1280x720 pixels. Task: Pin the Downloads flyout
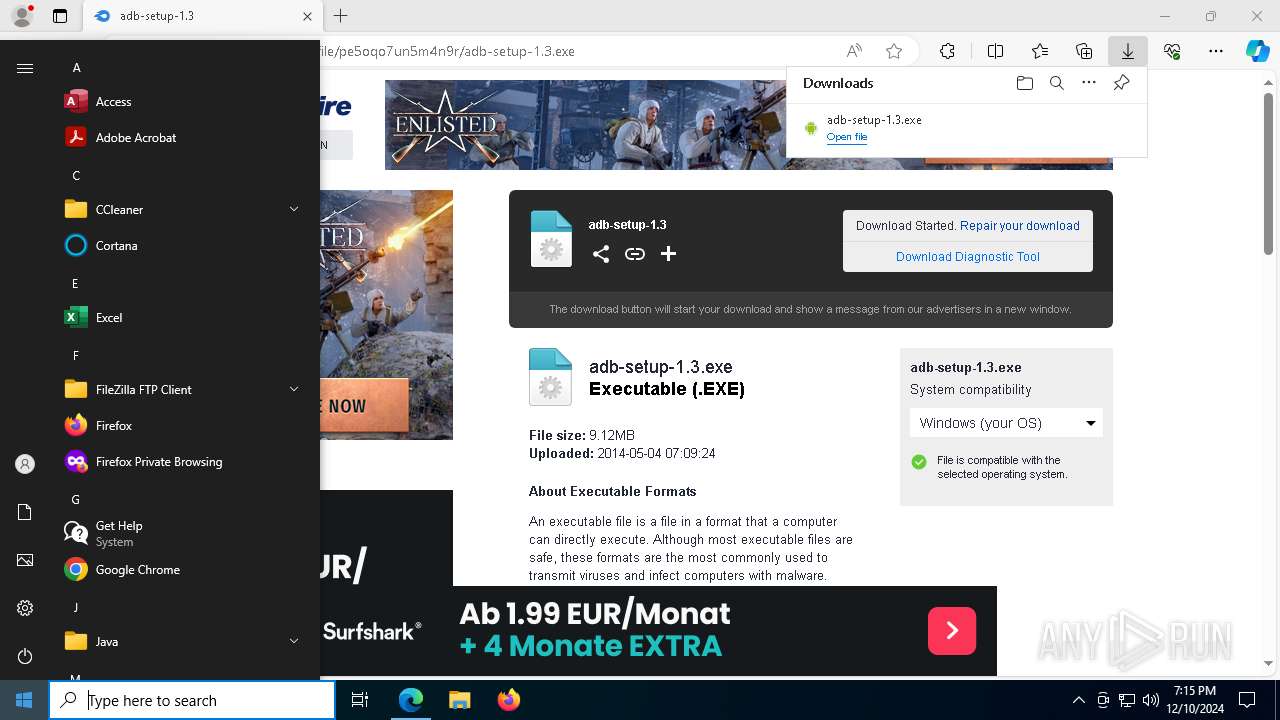pyautogui.click(x=1121, y=83)
